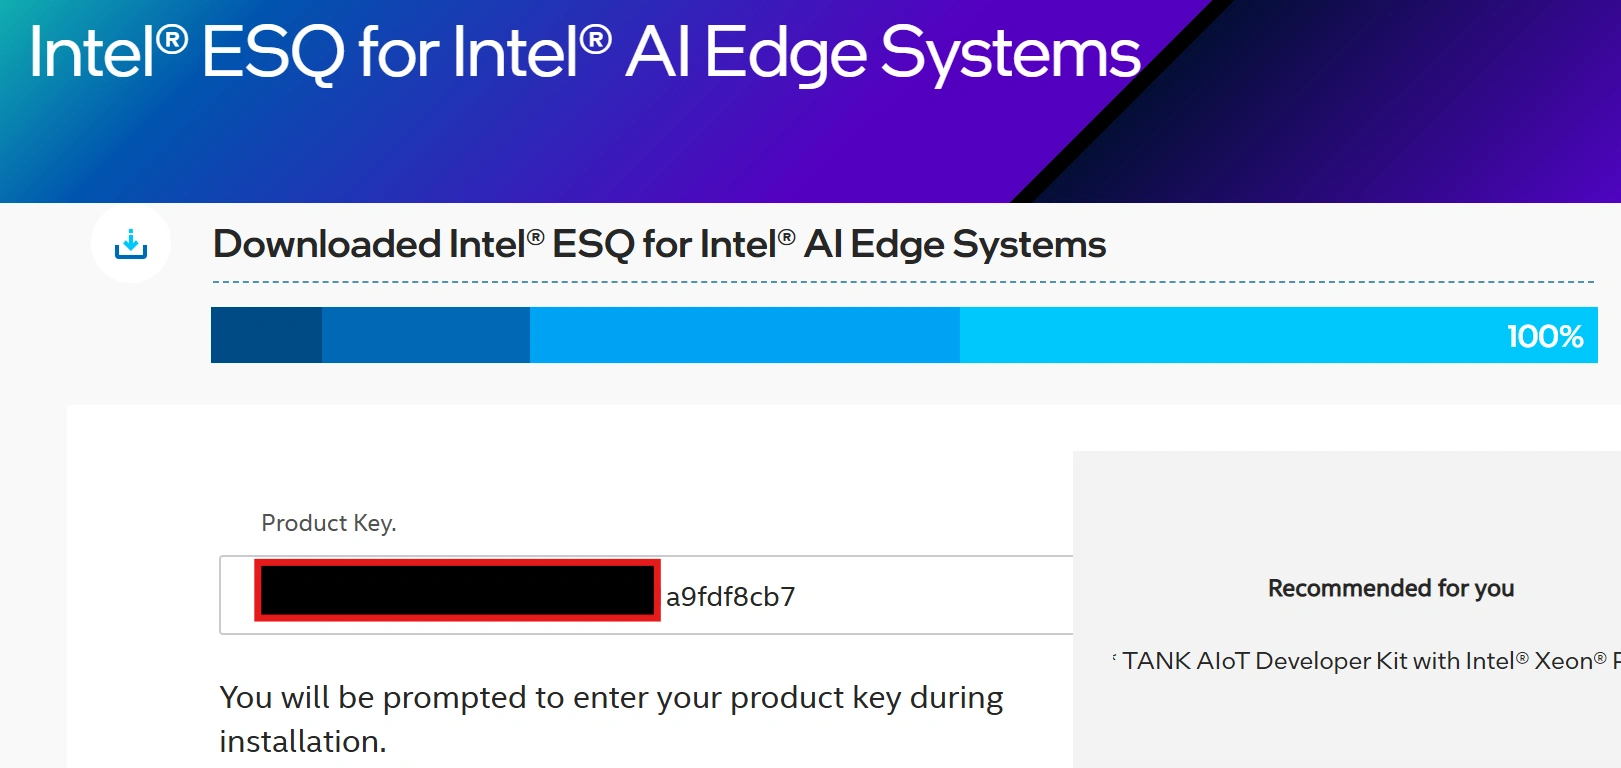Click the large banner title text
The image size is (1621, 768).
584,52
